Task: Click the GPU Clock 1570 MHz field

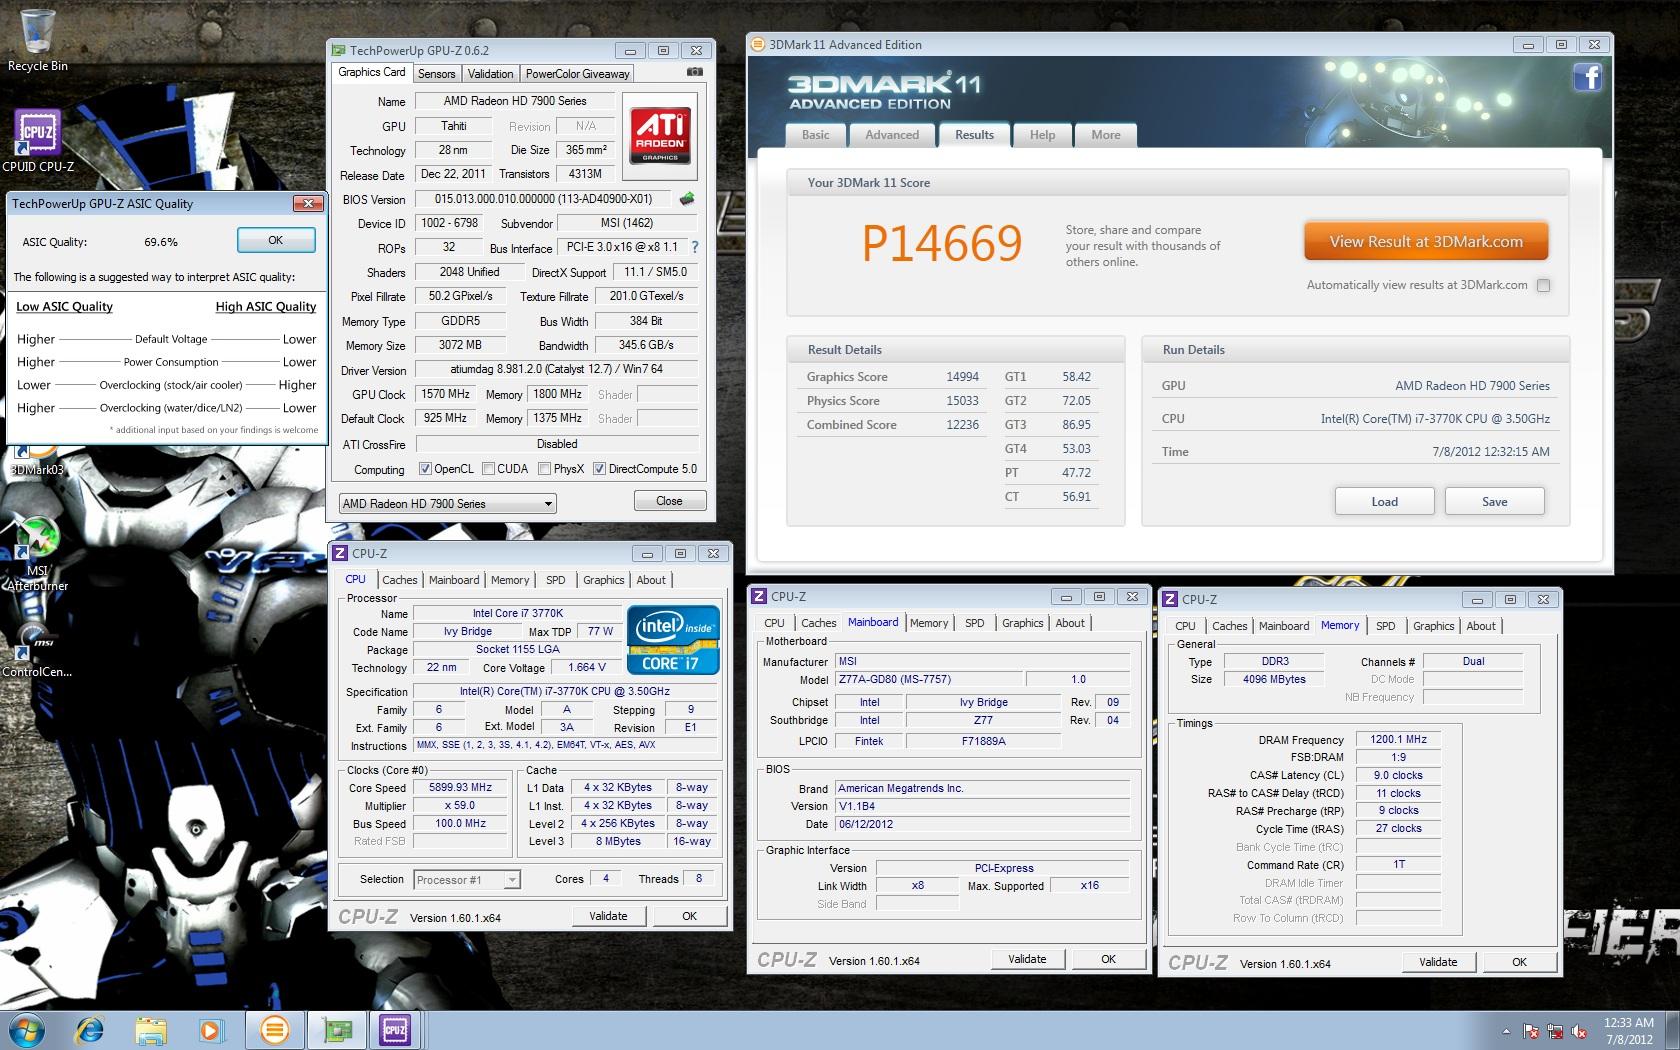Action: 446,394
